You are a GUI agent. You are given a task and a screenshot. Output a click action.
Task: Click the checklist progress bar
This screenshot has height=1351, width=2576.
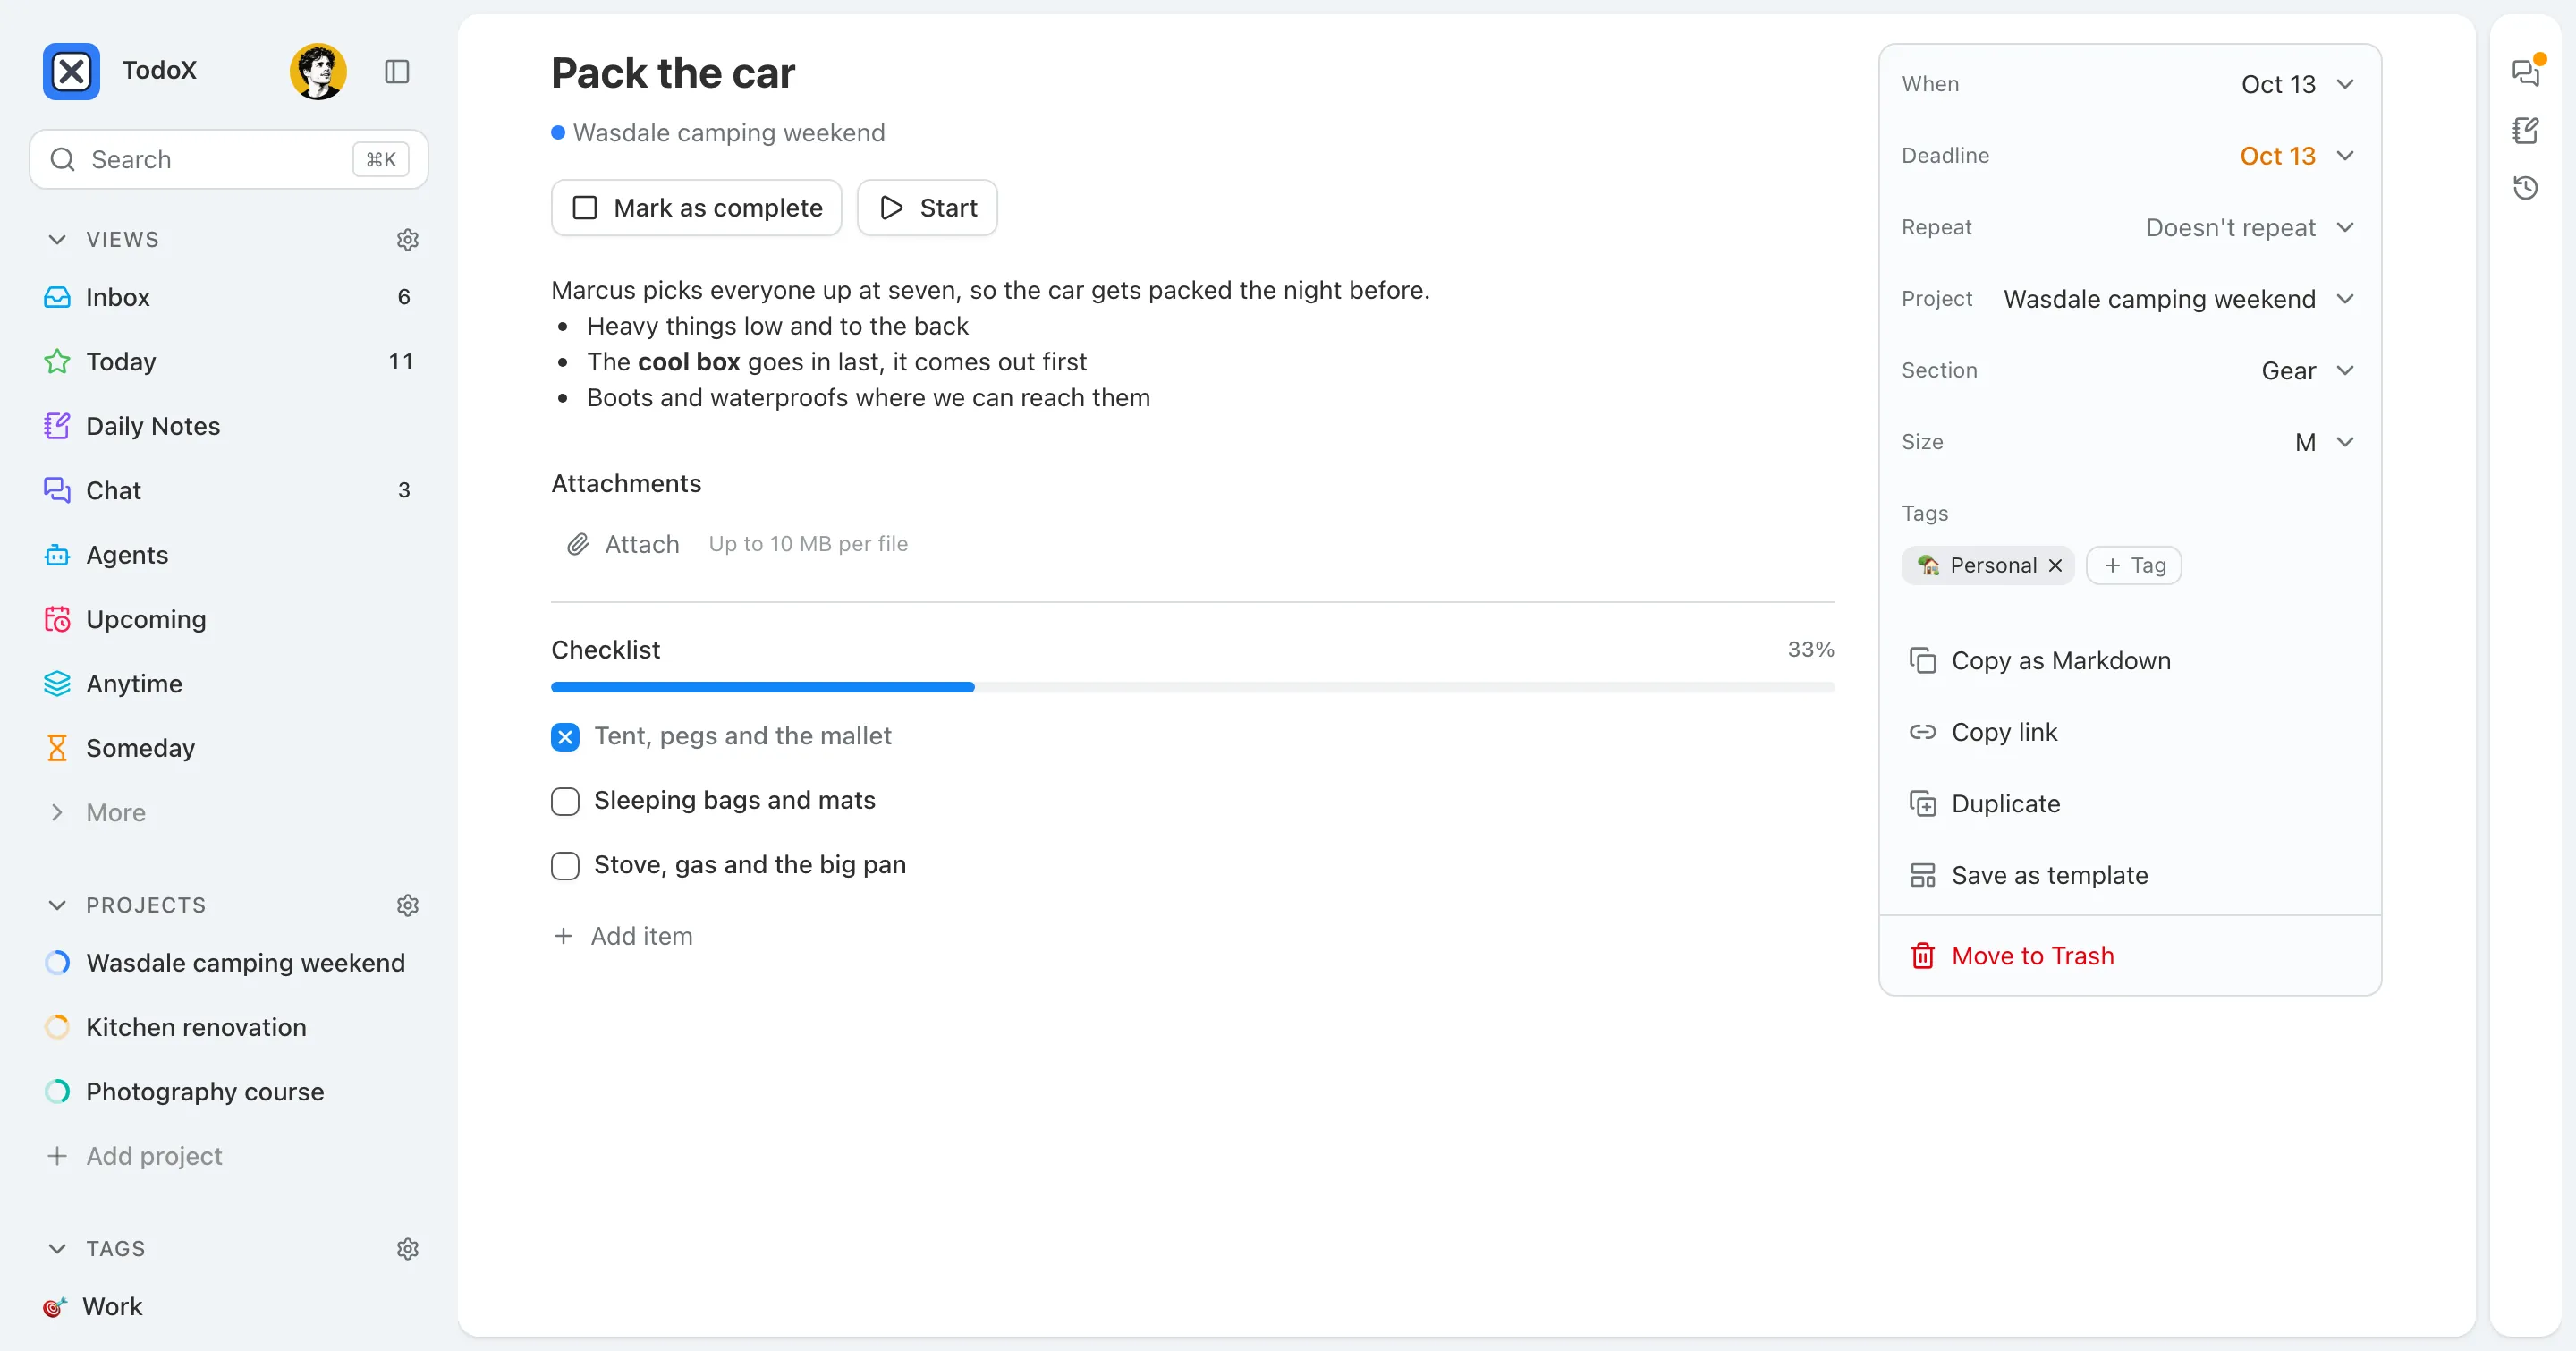tap(1192, 688)
